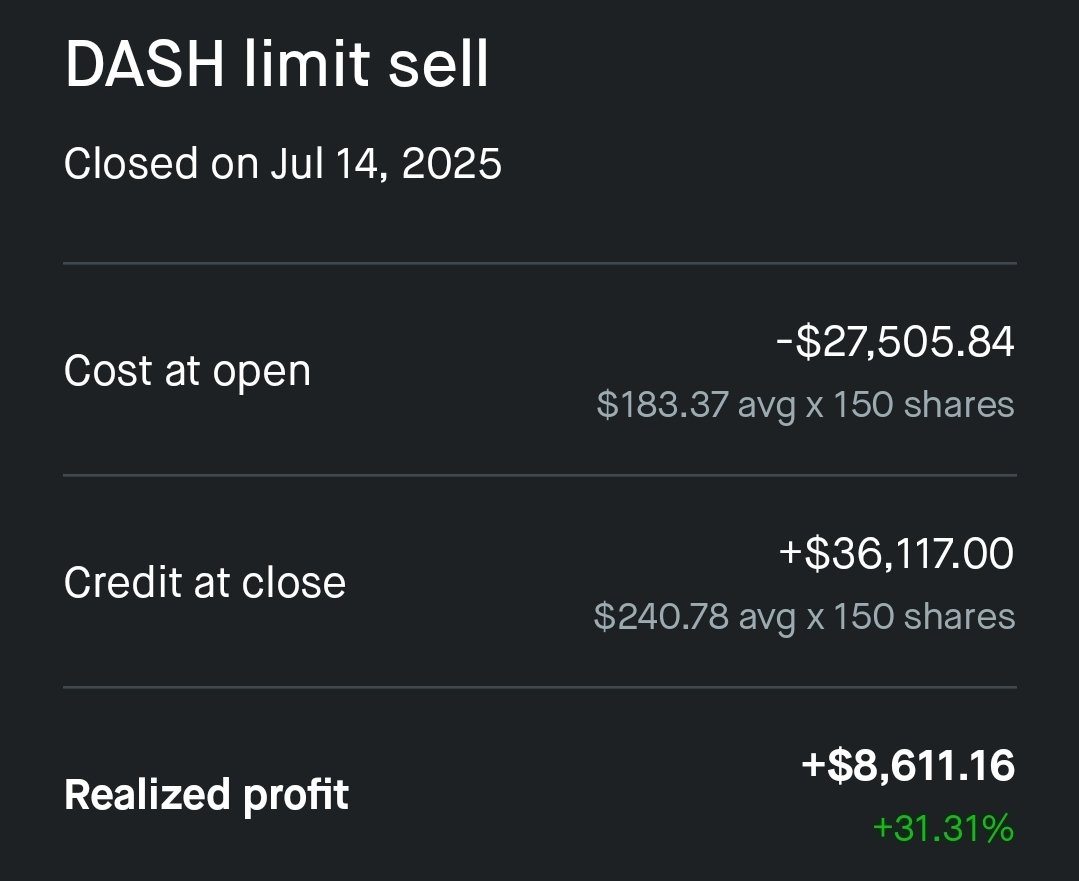Select the -$27,505.84 cost amount
Viewport: 1079px width, 881px height.
coord(895,341)
